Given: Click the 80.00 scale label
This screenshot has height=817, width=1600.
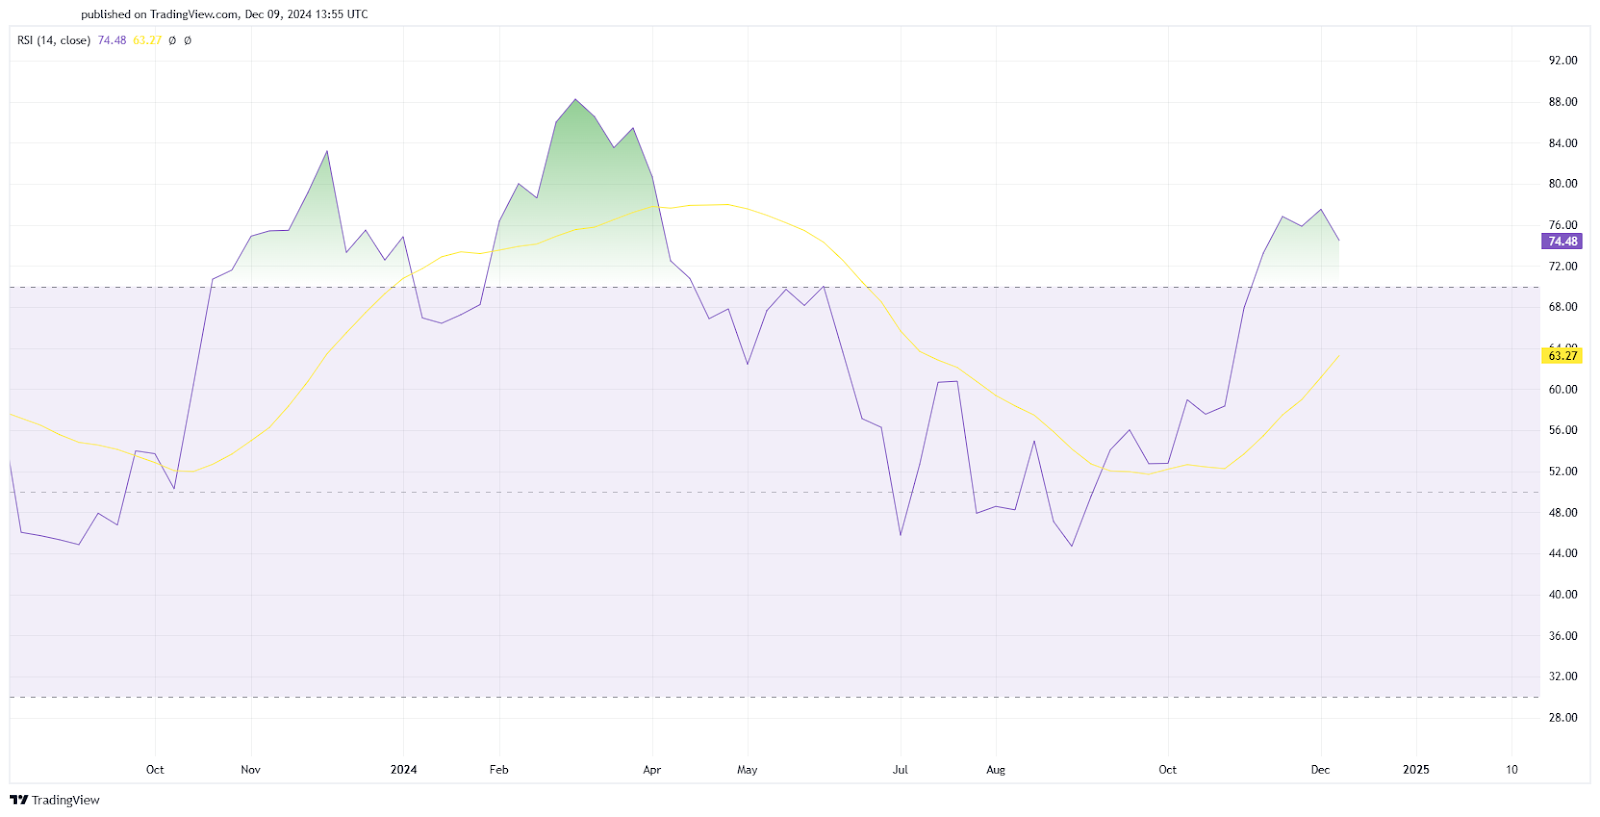Looking at the screenshot, I should coord(1563,184).
